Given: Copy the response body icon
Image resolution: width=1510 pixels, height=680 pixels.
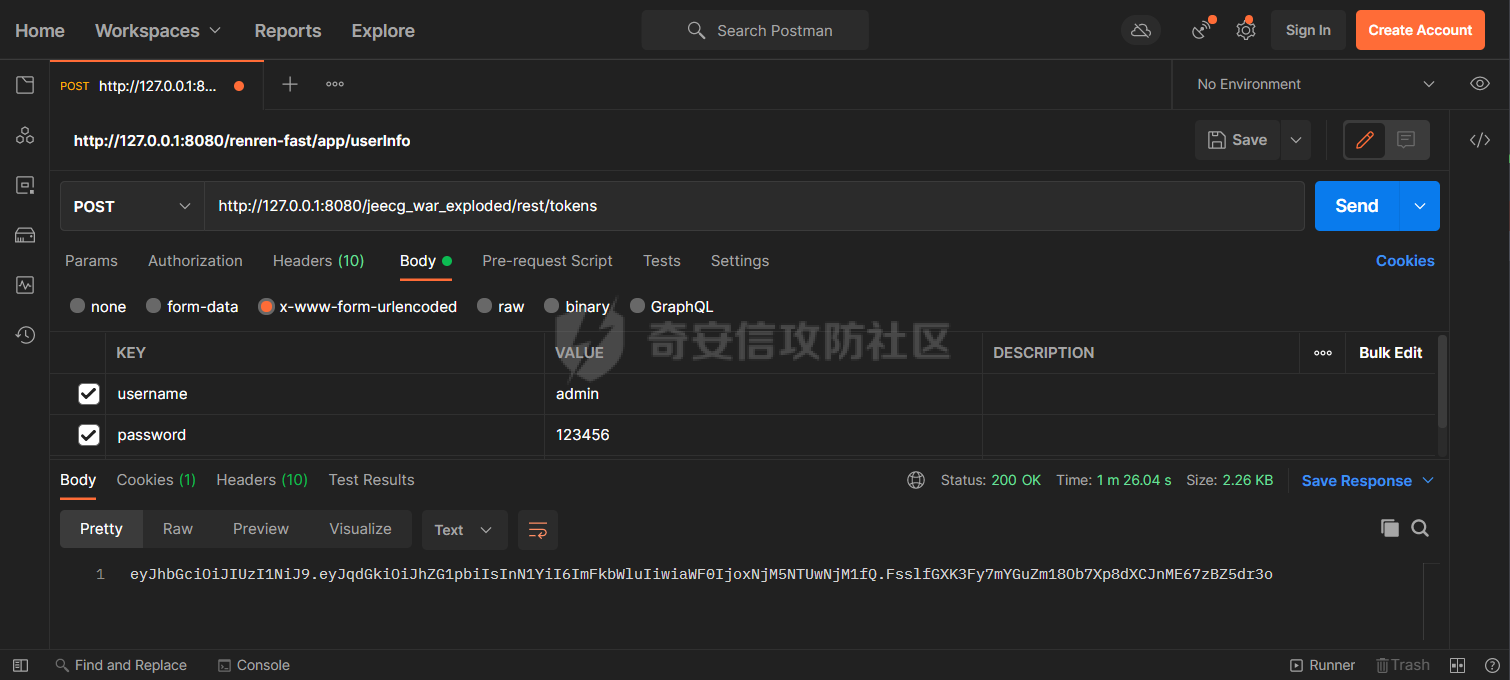Looking at the screenshot, I should pos(1389,528).
